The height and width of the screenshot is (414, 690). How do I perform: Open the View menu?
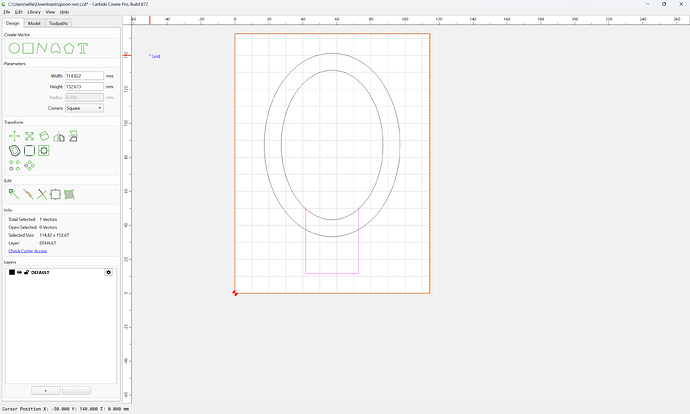coord(51,12)
